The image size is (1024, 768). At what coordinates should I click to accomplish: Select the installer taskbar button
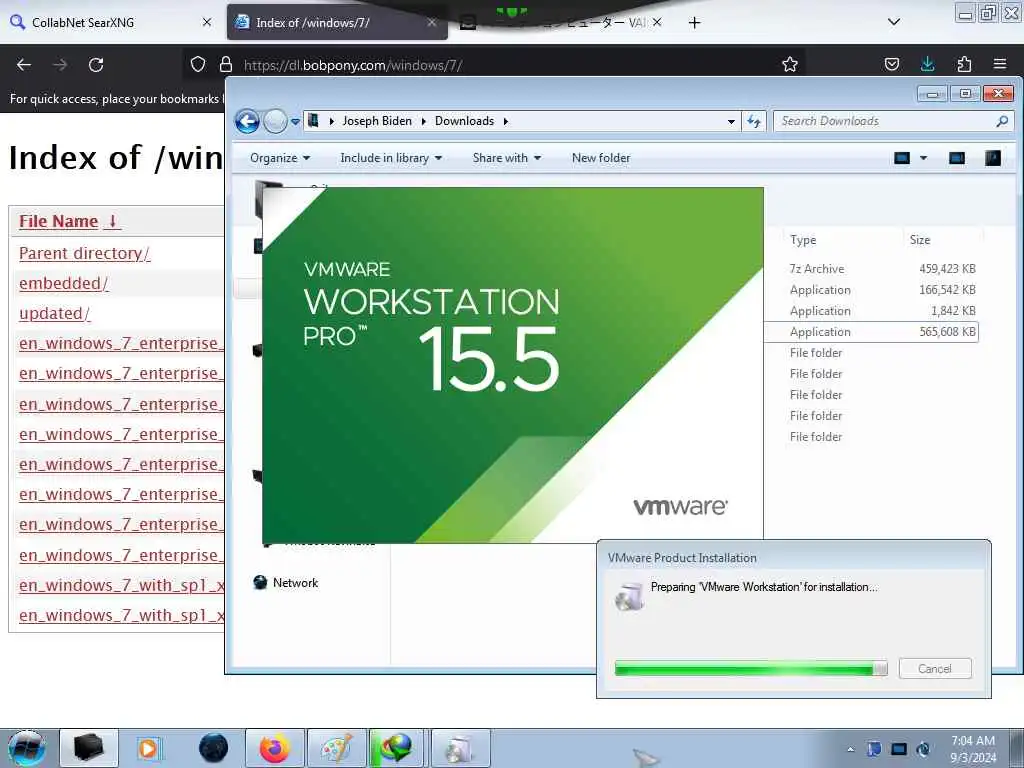click(460, 748)
